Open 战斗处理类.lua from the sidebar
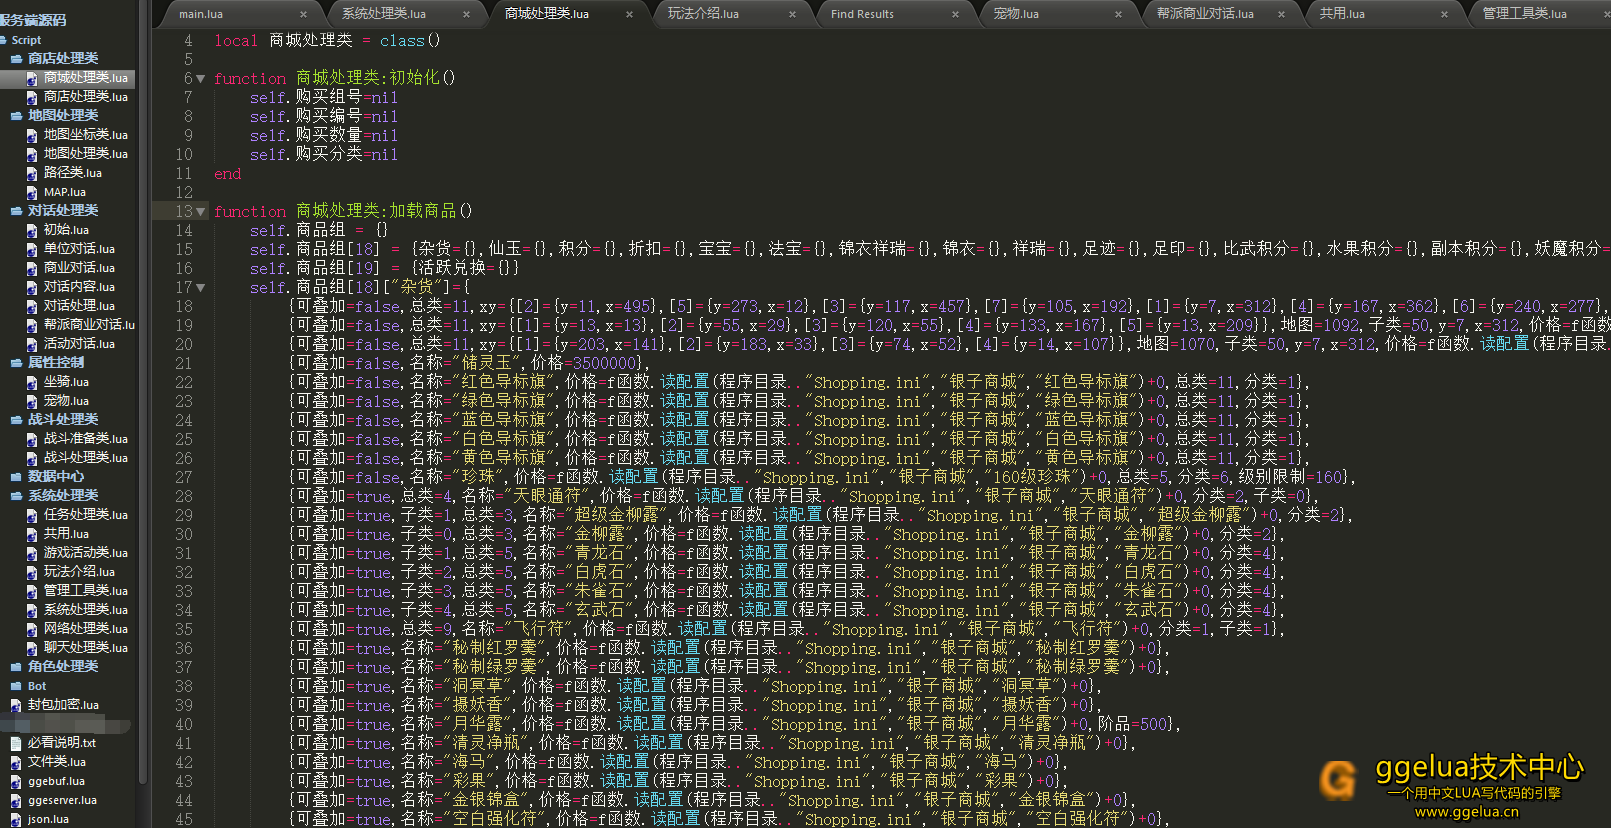 click(x=85, y=458)
